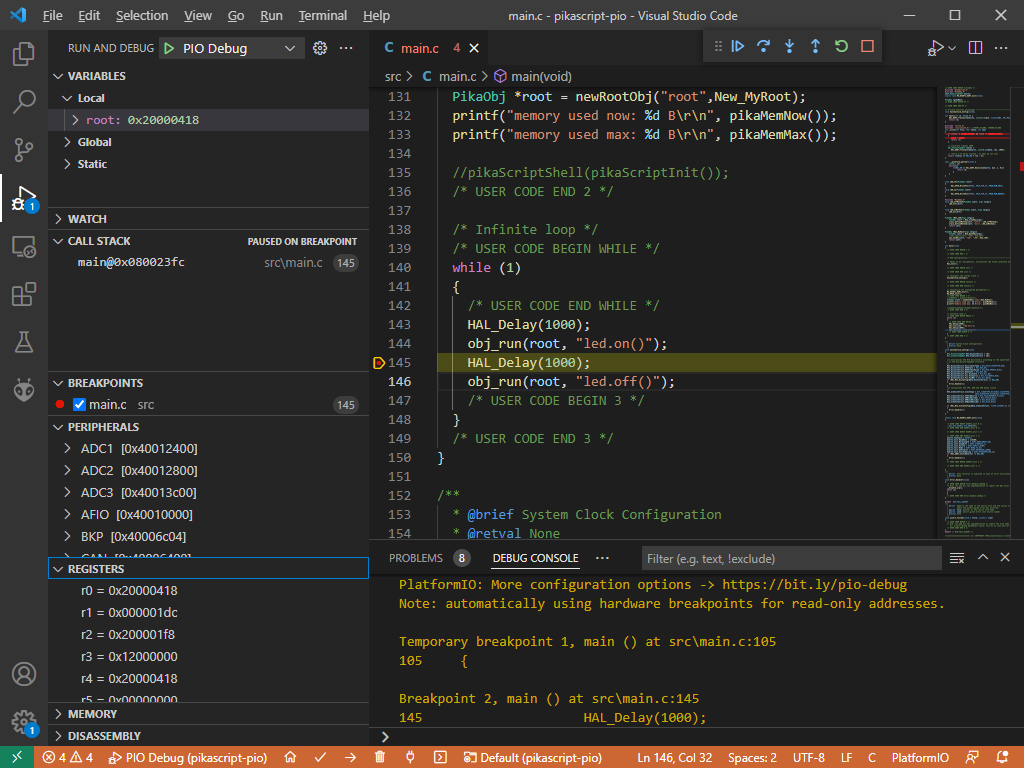The image size is (1024, 768).
Task: Toggle breakpoint marker at line 145
Action: pos(379,363)
